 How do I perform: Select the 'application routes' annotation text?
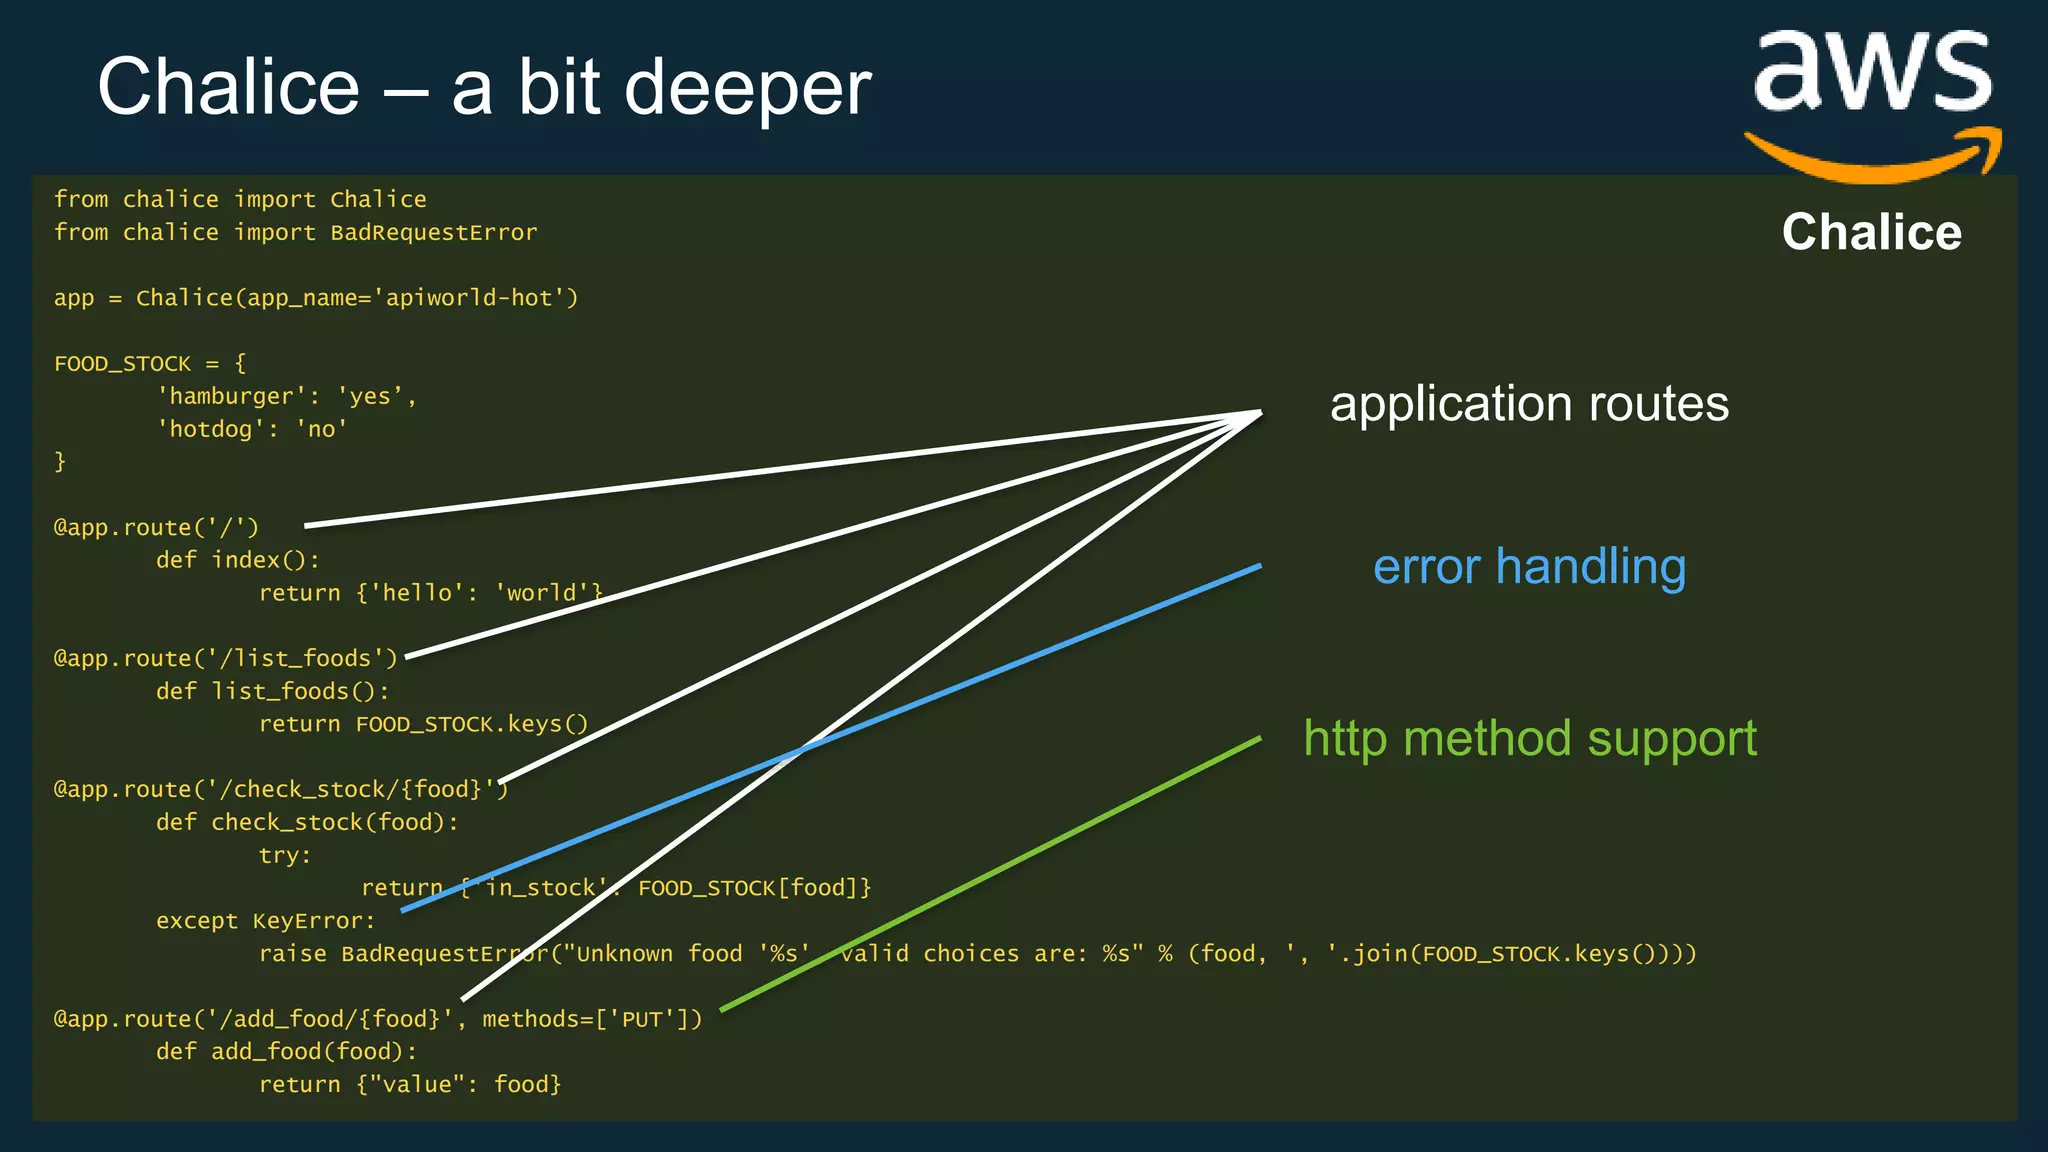tap(1529, 404)
